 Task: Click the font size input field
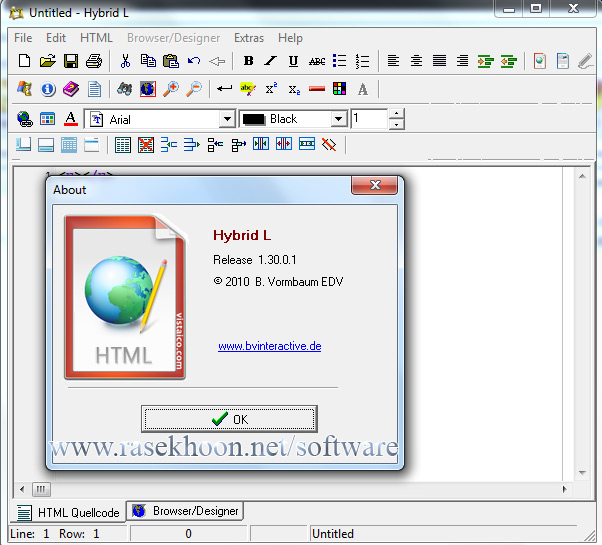click(369, 119)
